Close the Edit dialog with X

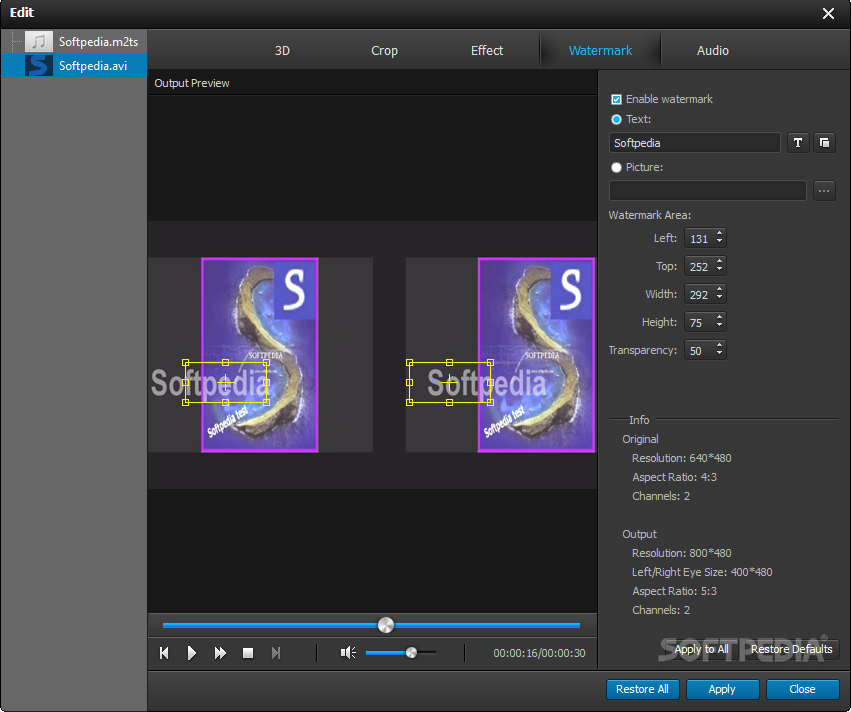(828, 13)
